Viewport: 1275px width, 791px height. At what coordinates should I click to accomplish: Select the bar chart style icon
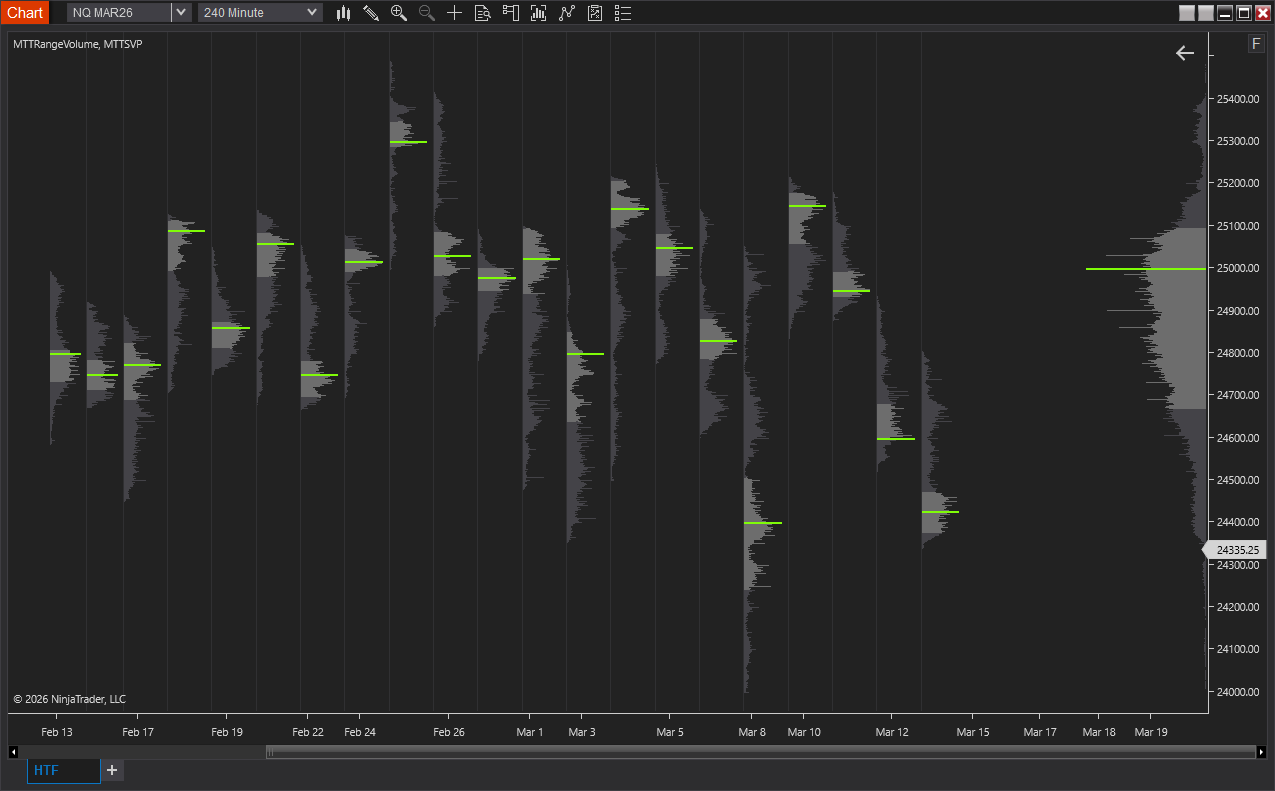(343, 13)
